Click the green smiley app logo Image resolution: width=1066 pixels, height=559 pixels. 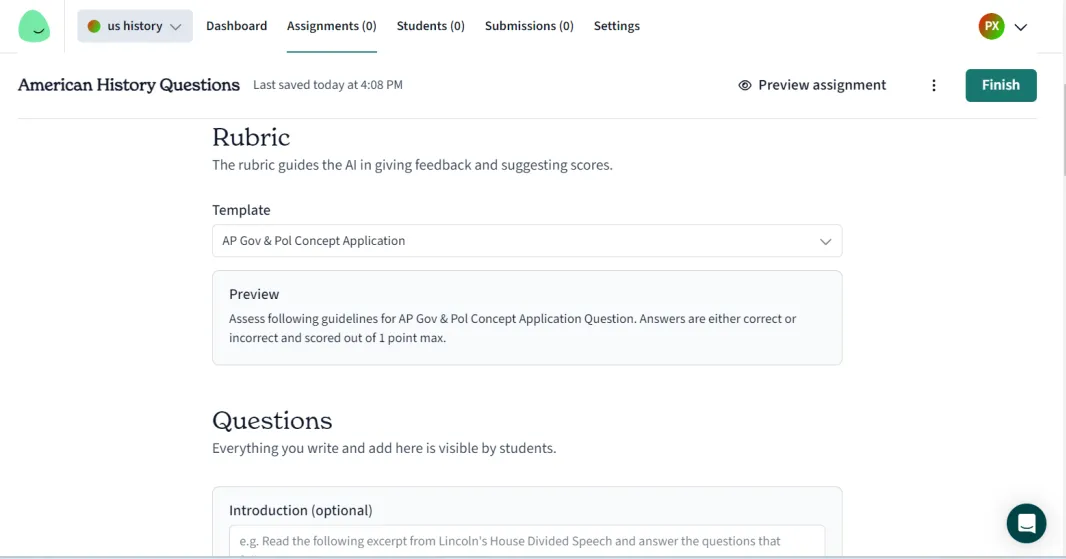(34, 27)
